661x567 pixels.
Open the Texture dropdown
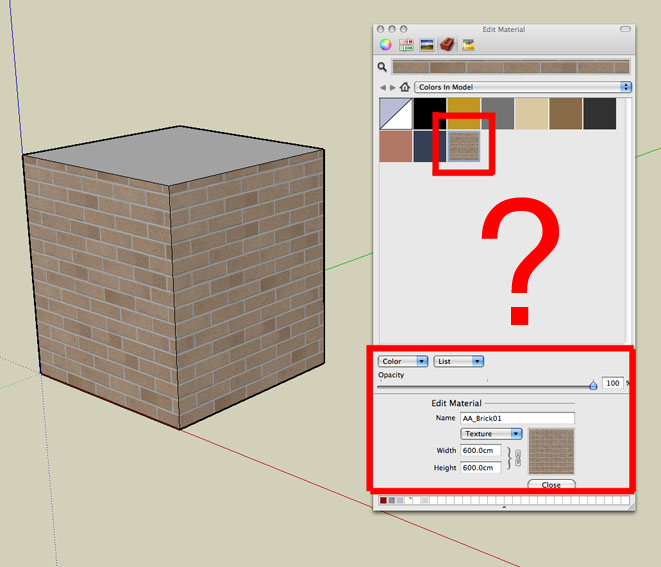coord(491,434)
